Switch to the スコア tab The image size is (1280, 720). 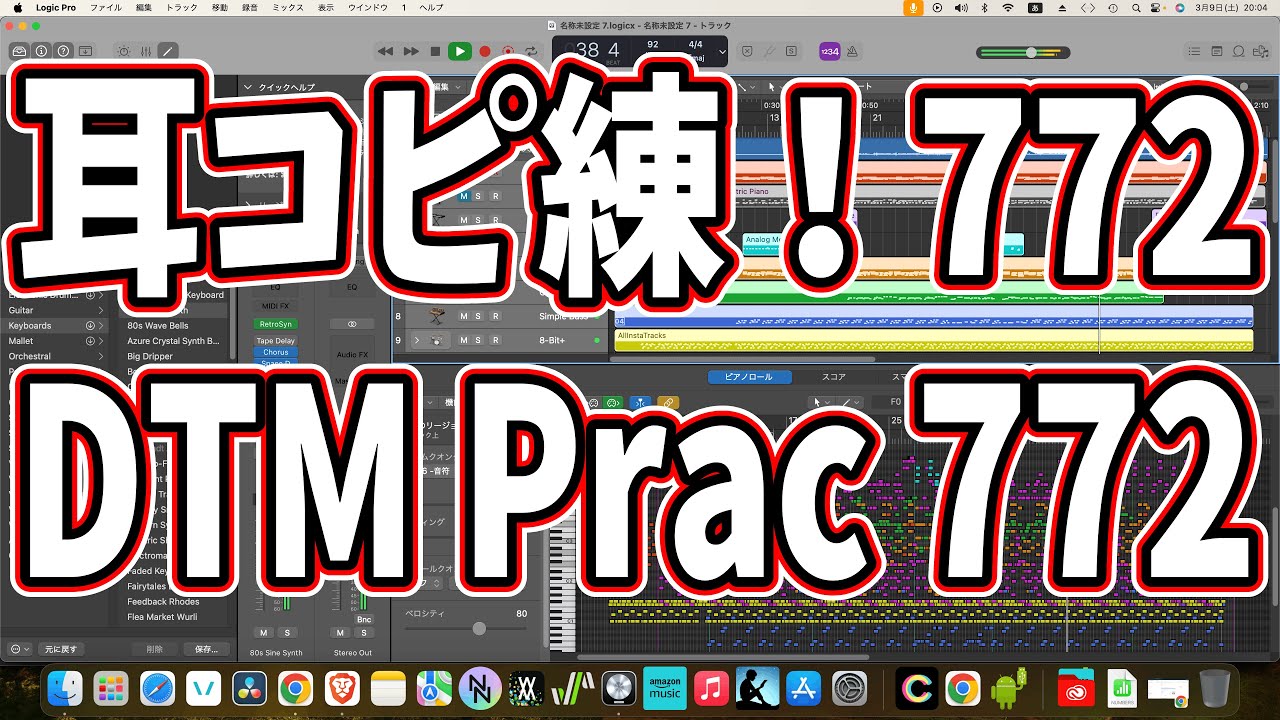click(833, 377)
